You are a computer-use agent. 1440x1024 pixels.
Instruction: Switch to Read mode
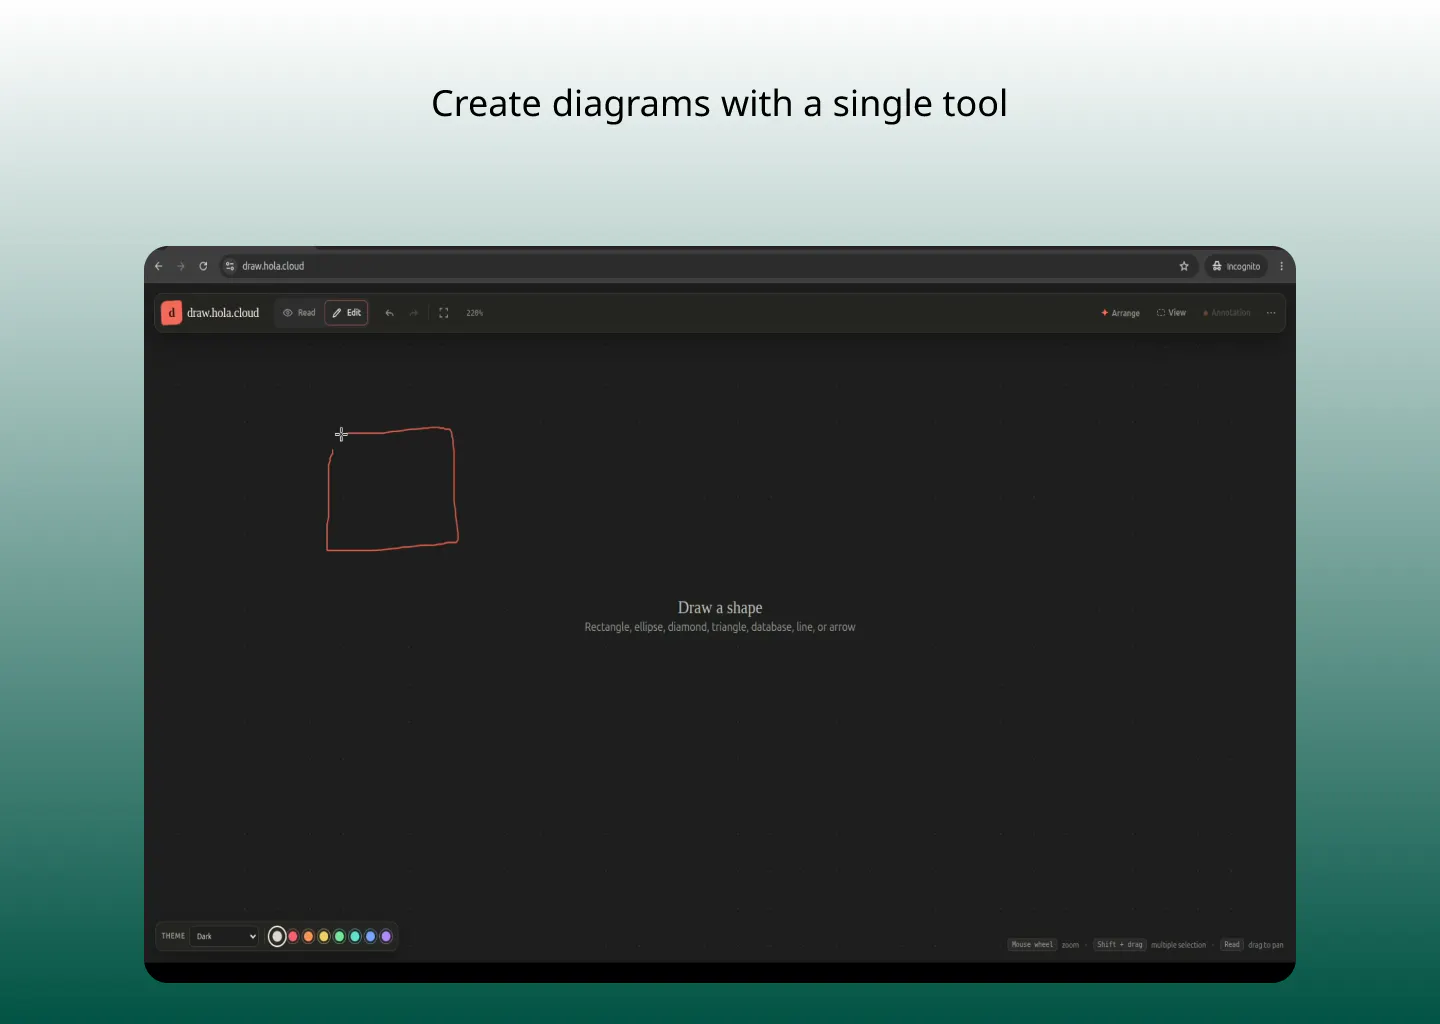pos(299,313)
